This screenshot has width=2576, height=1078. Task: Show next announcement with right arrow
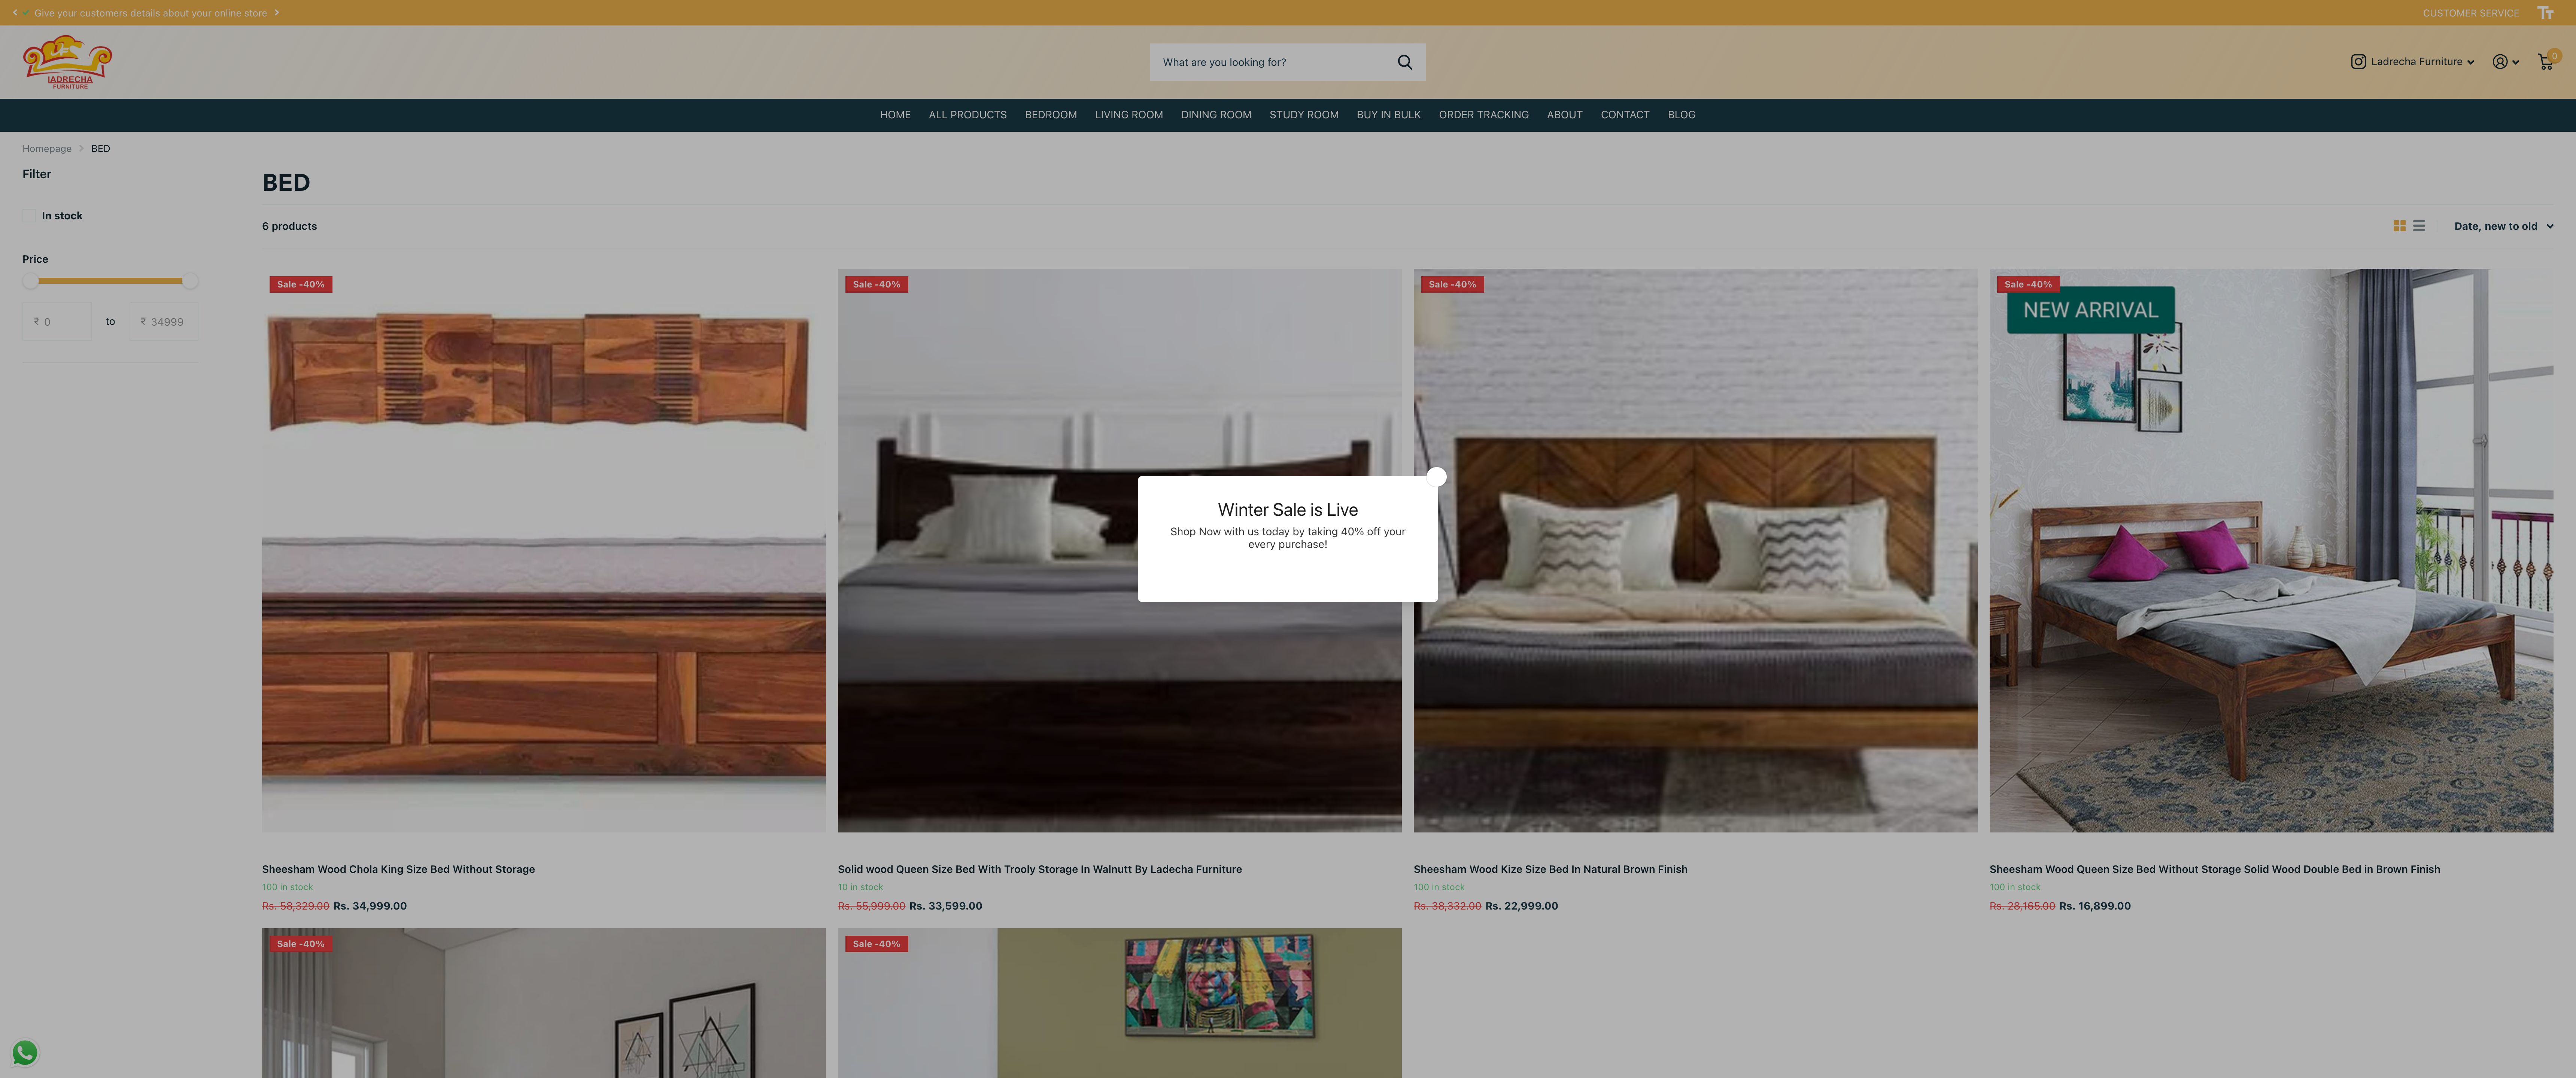(x=277, y=13)
